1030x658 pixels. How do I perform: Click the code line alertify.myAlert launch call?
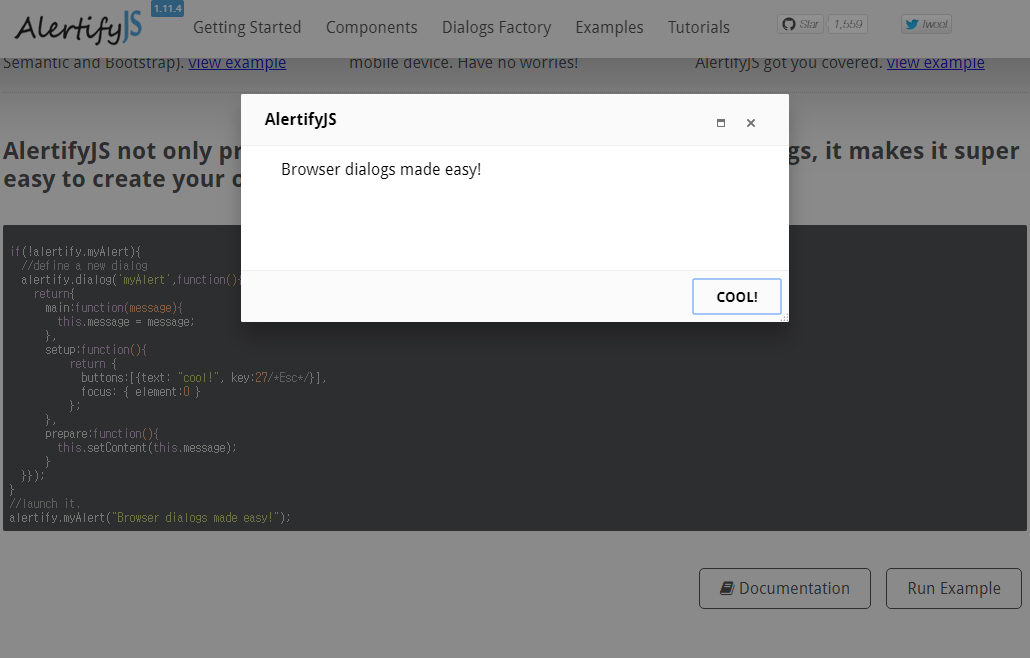tap(150, 518)
